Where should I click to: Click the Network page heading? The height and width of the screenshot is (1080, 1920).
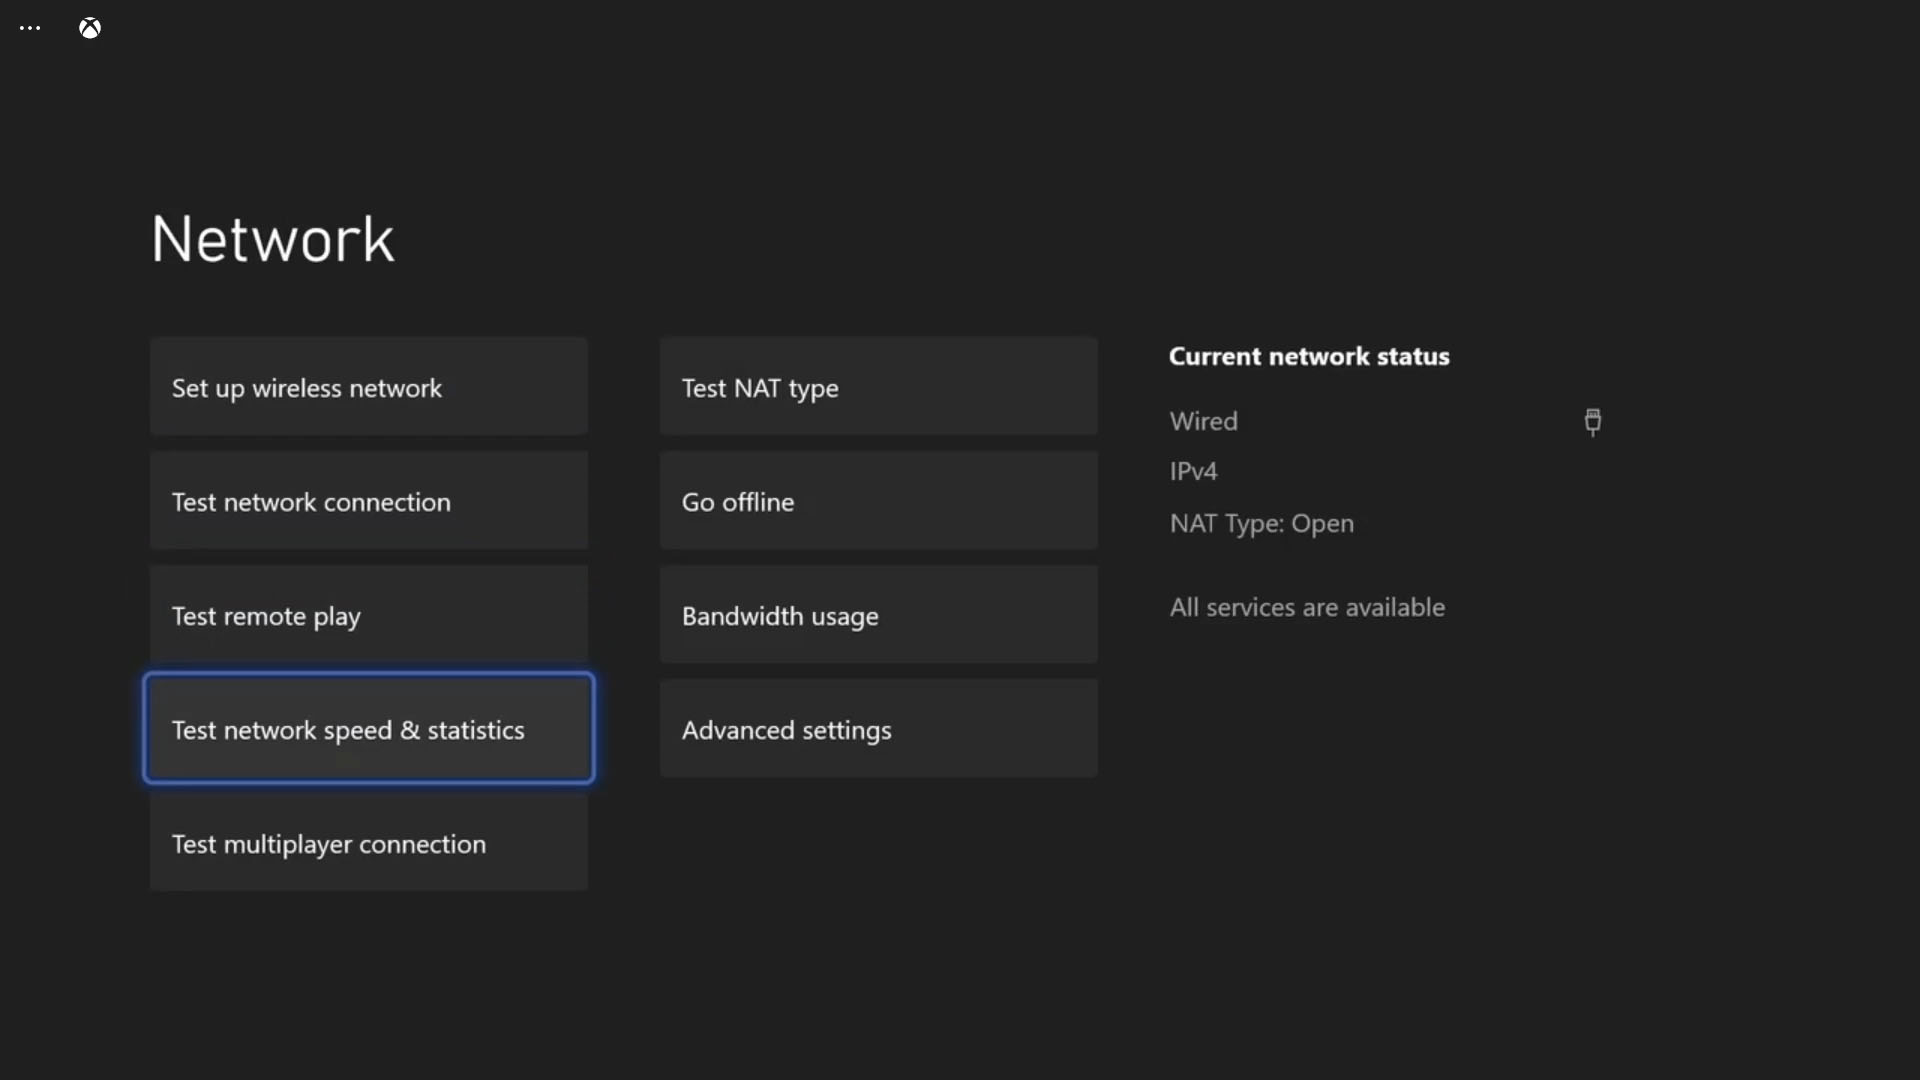tap(272, 238)
